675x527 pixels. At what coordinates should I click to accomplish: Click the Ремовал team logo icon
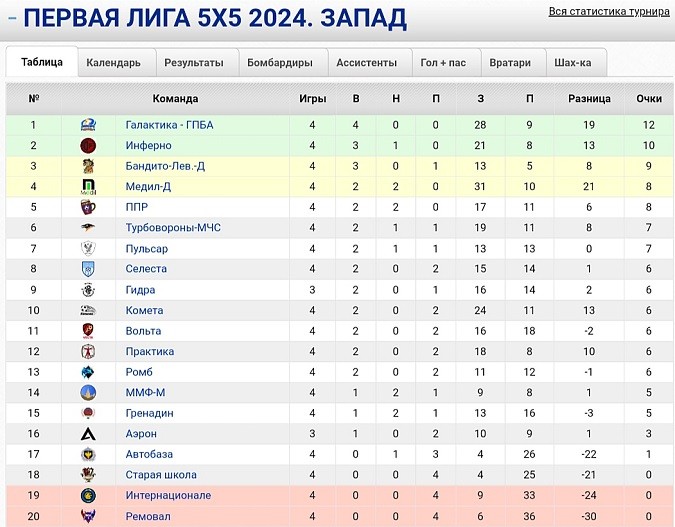tap(88, 516)
